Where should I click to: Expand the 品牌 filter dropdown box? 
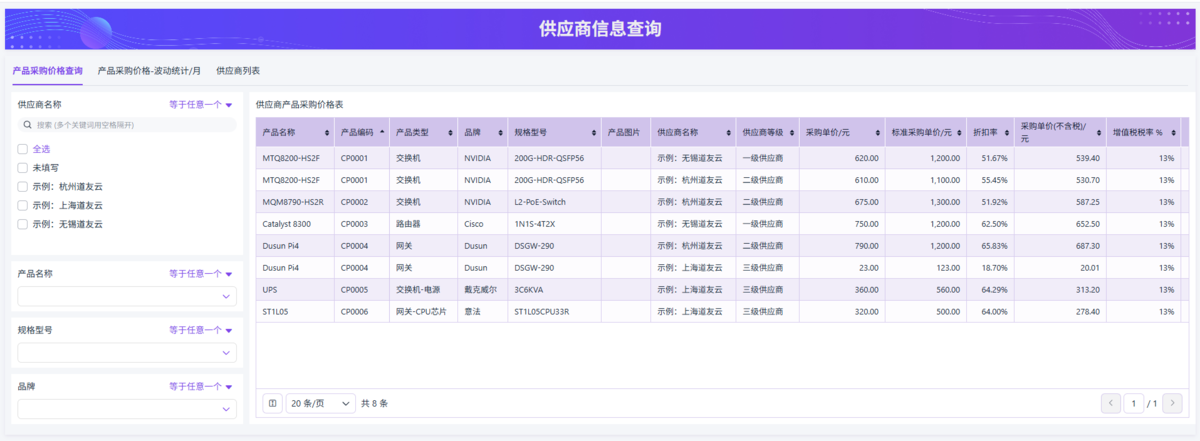coord(127,409)
